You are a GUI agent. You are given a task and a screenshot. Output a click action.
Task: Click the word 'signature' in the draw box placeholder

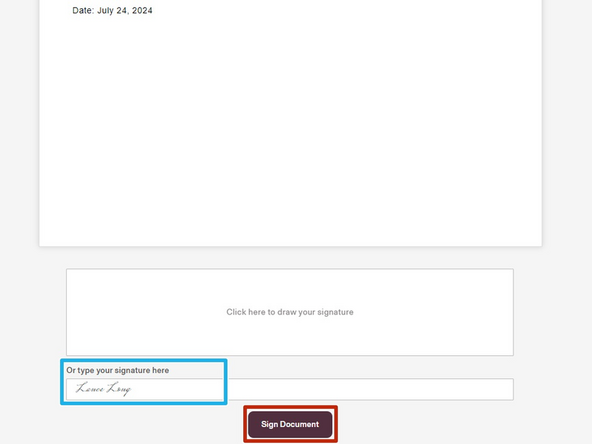[x=335, y=312]
